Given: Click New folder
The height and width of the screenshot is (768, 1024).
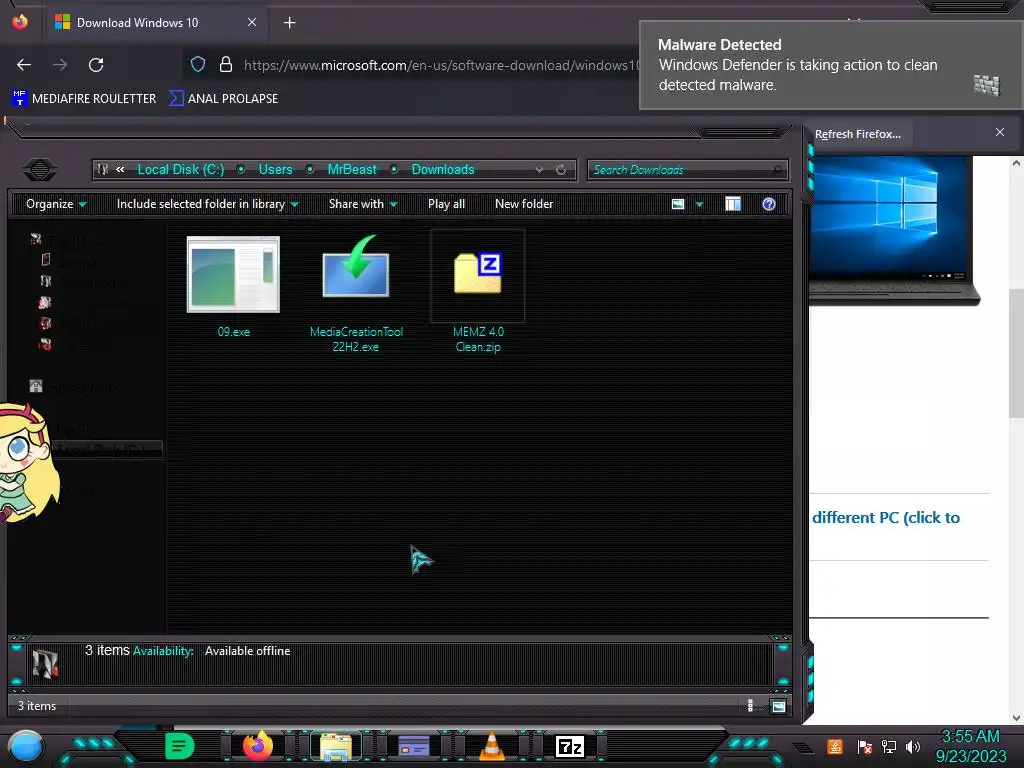Looking at the screenshot, I should click(x=524, y=204).
